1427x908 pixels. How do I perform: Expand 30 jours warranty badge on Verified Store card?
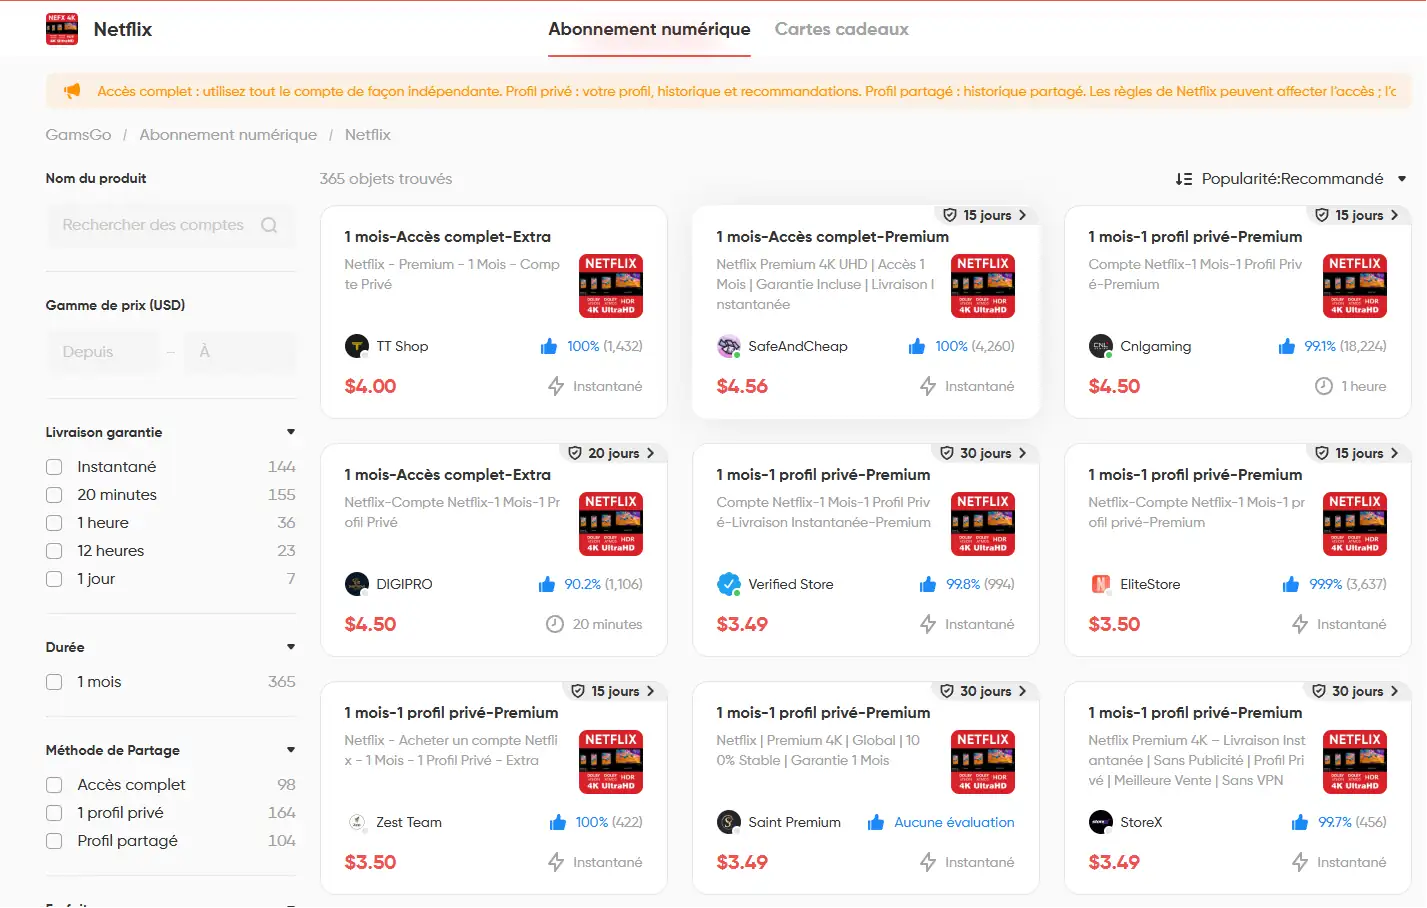985,453
